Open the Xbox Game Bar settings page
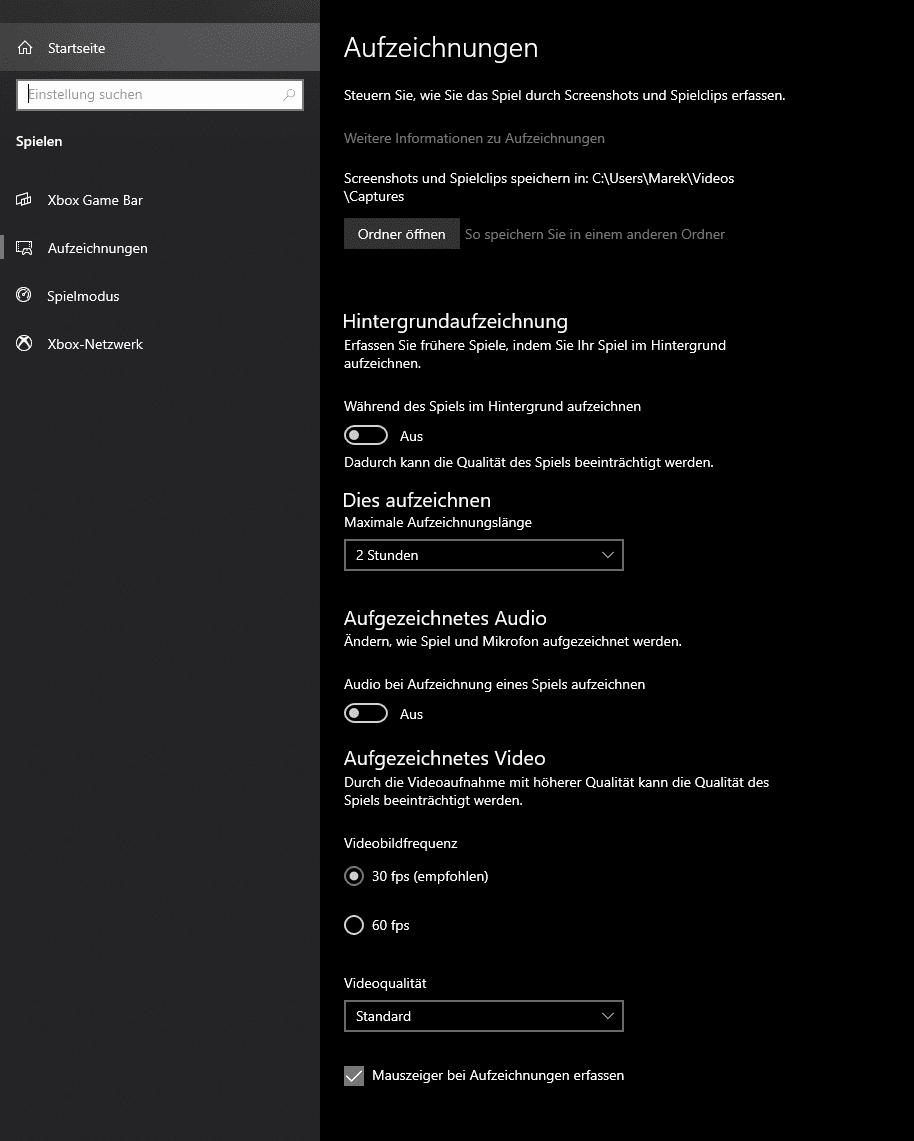The image size is (914, 1141). click(x=95, y=200)
